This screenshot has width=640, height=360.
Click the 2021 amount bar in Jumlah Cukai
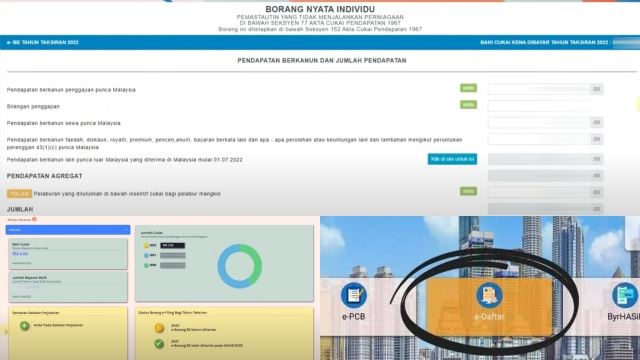click(173, 256)
